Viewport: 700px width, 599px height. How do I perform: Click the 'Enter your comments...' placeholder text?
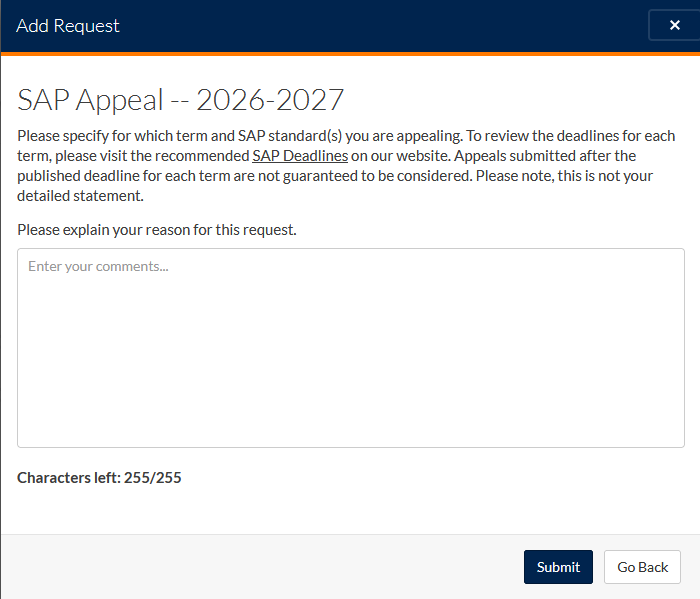click(98, 266)
